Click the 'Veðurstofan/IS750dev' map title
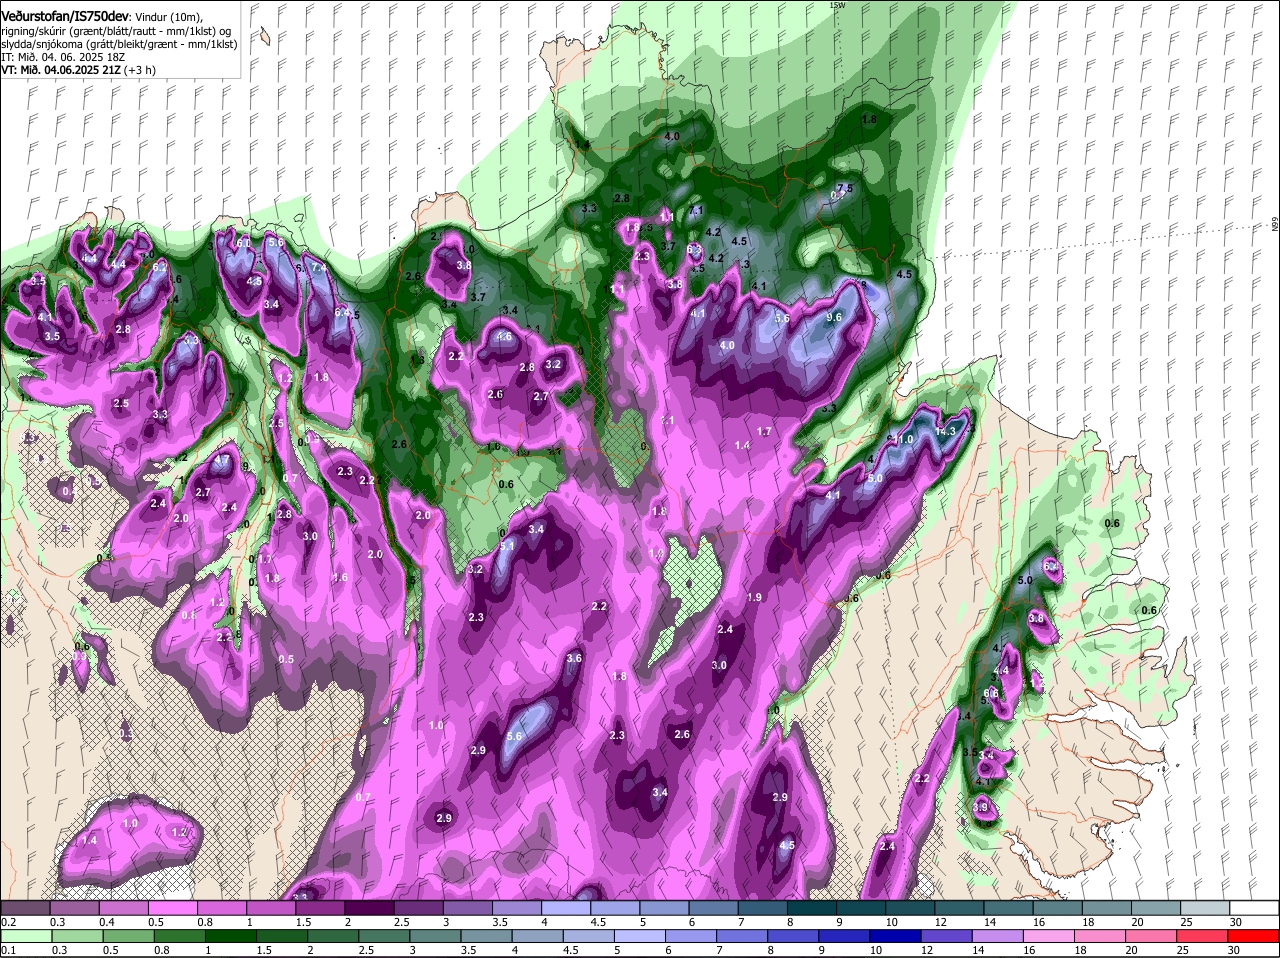 65,15
